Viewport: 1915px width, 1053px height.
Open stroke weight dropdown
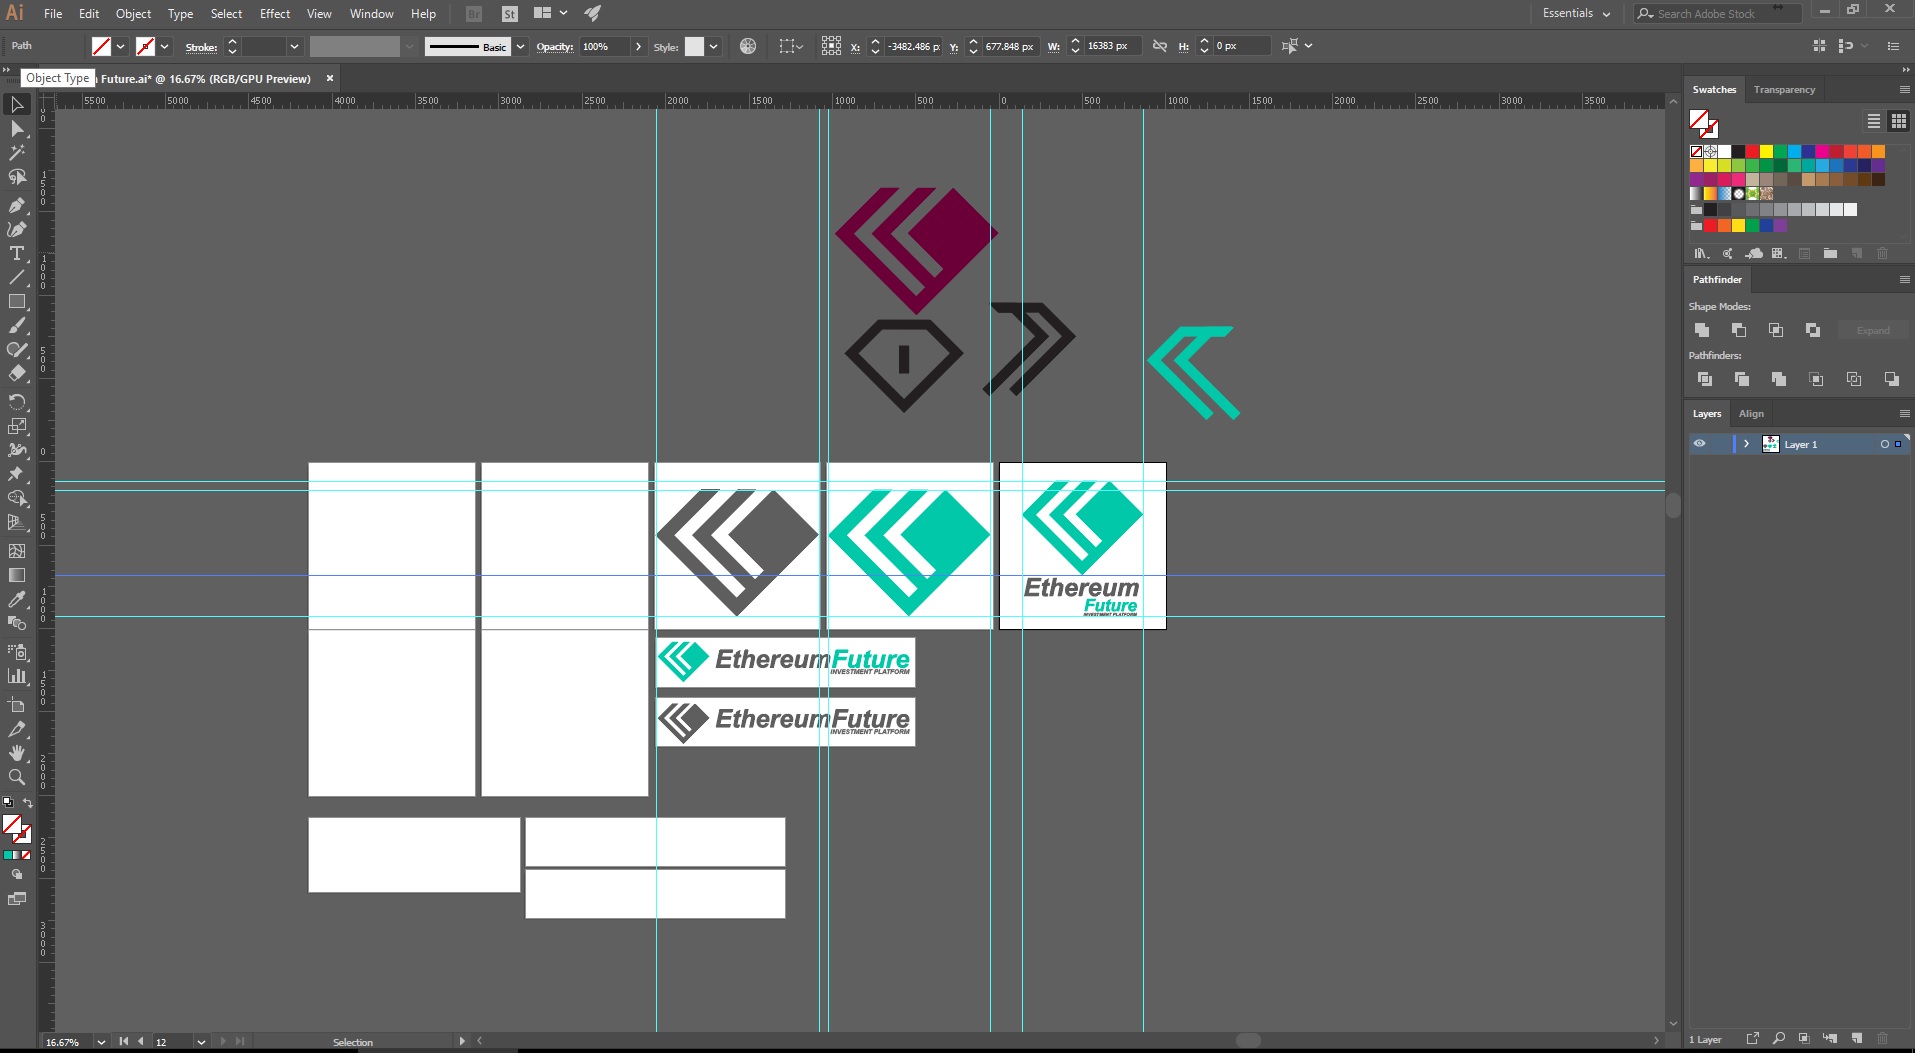tap(294, 46)
